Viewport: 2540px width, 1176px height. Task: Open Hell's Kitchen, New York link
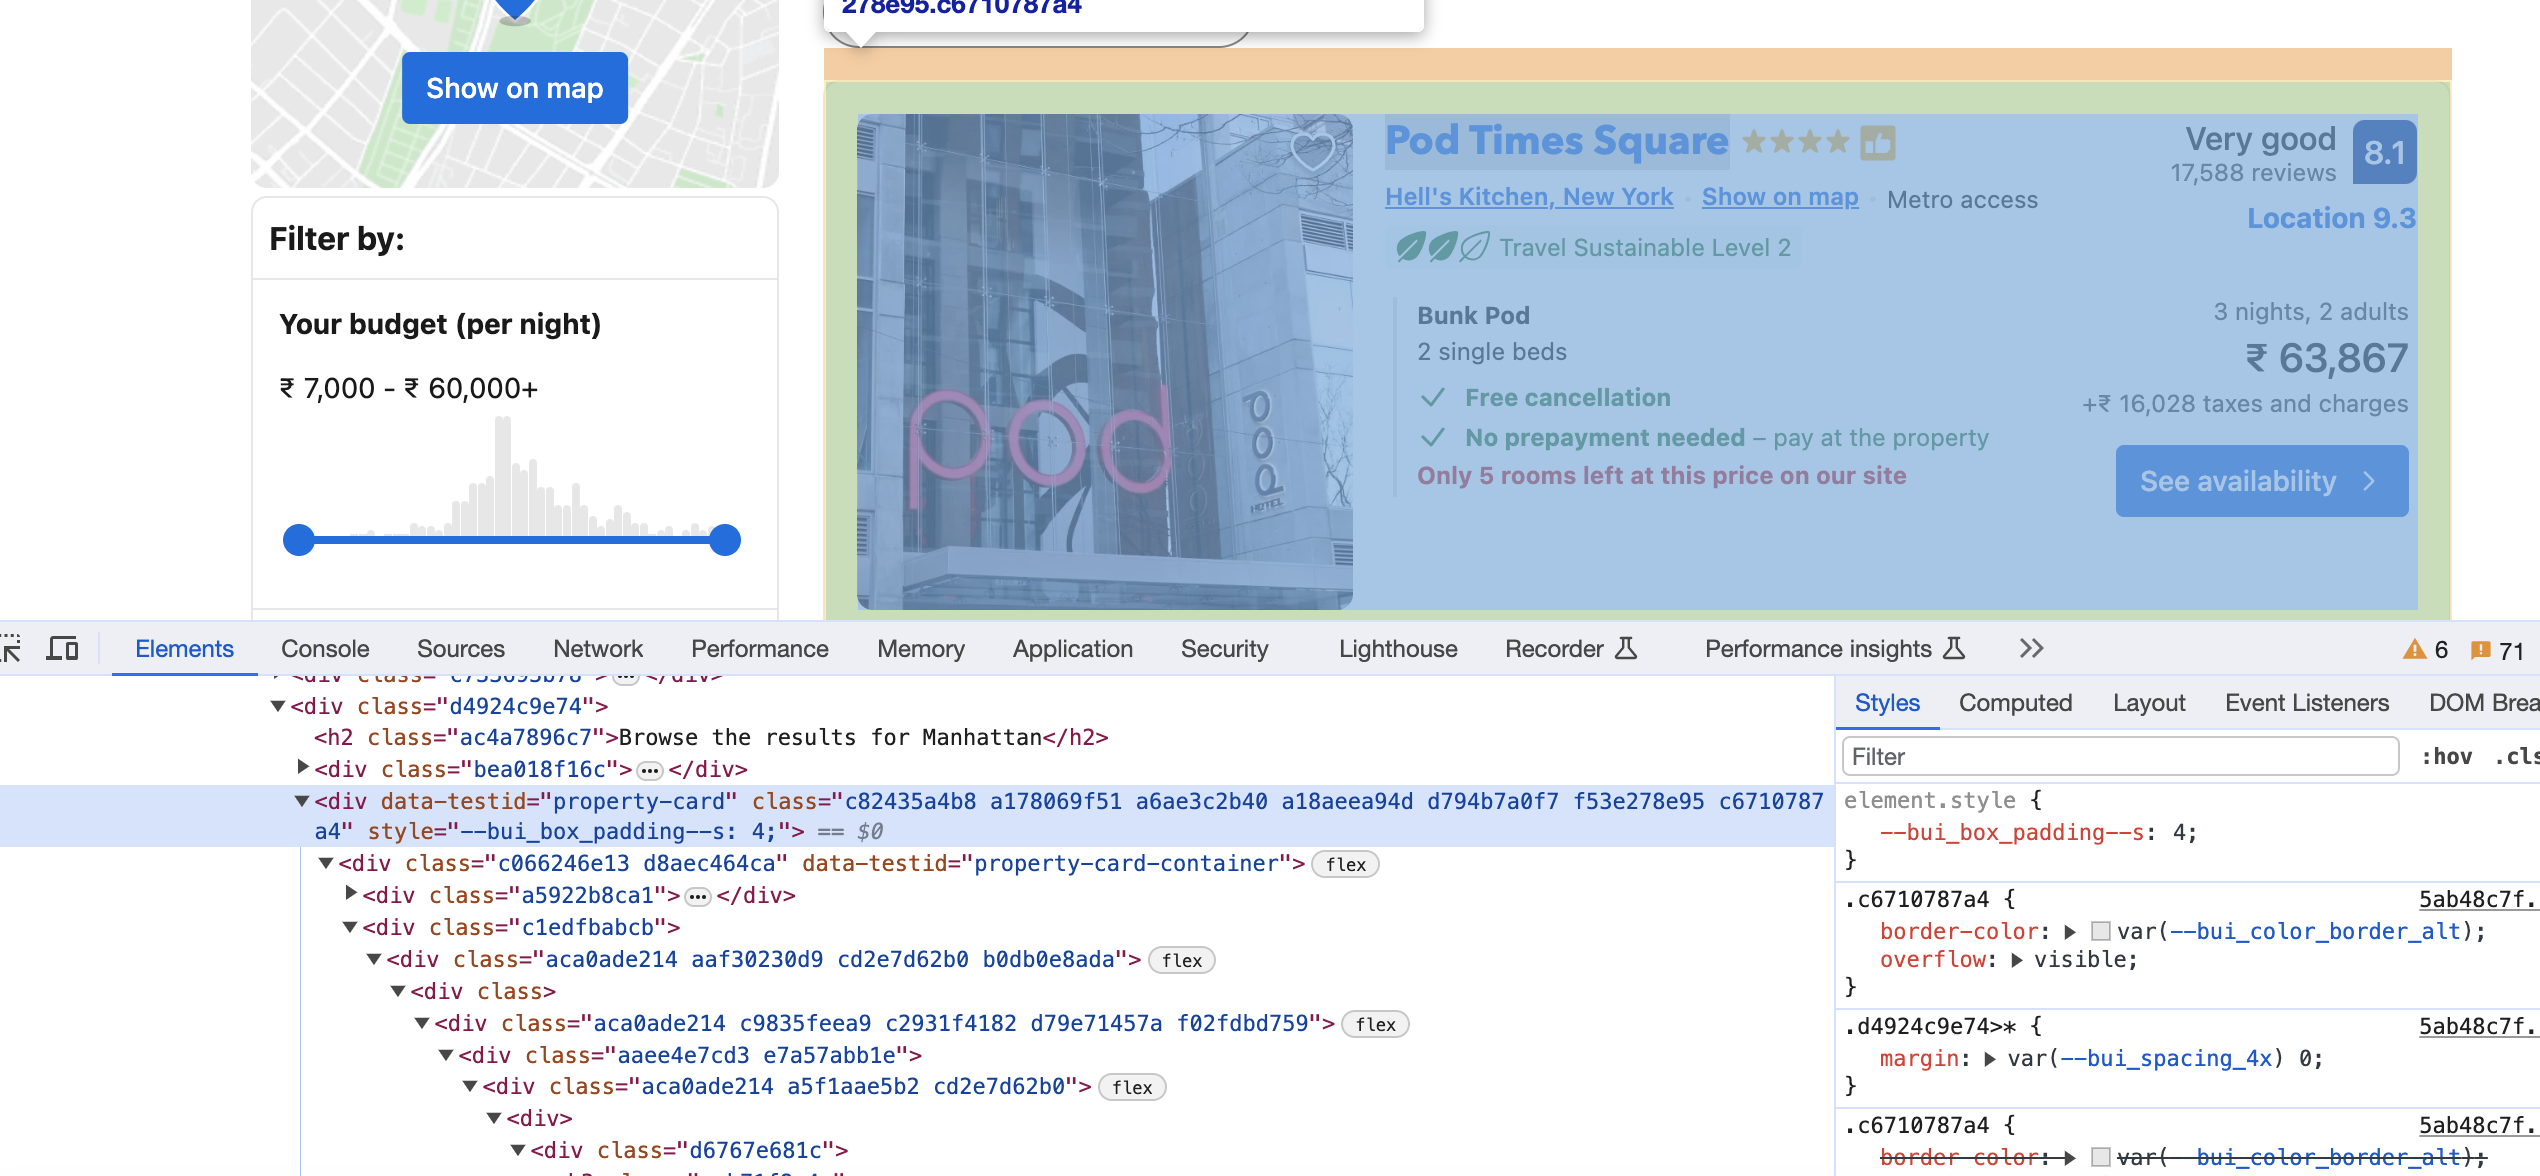click(x=1529, y=197)
